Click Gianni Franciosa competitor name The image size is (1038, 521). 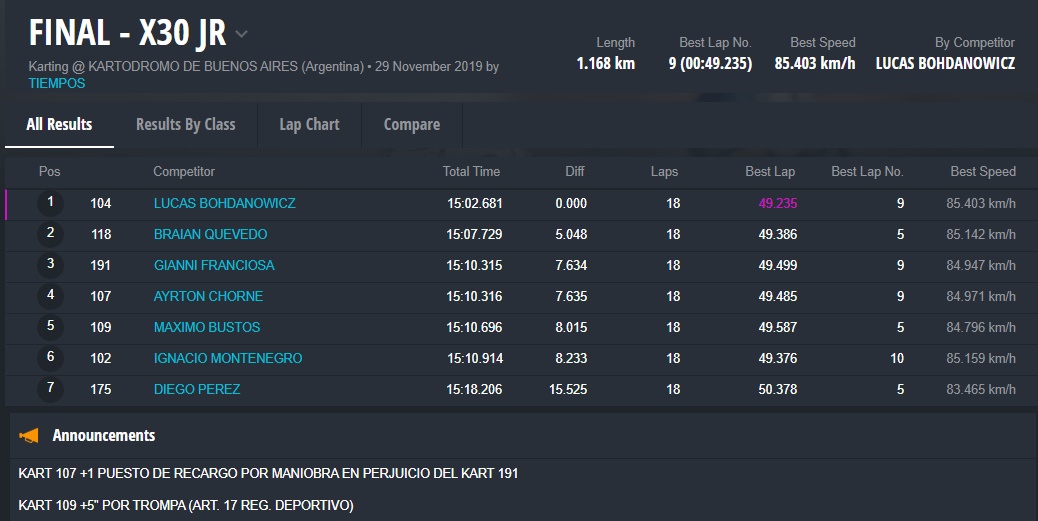tap(213, 265)
